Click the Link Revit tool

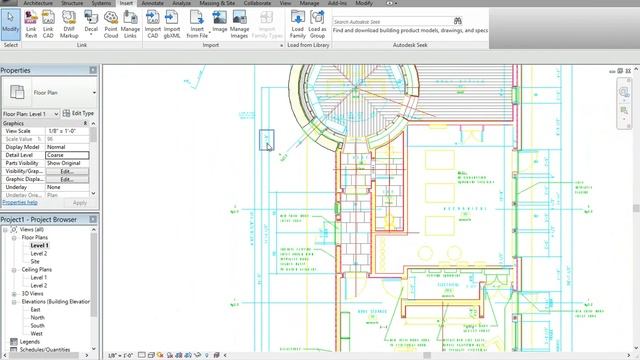31,24
